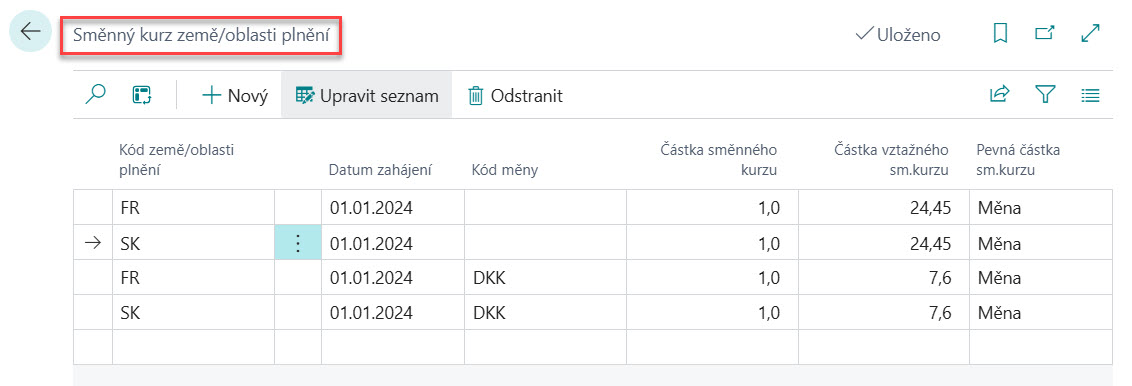The height and width of the screenshot is (386, 1132).
Task: Click DKK currency code in FR row
Action: 545,278
